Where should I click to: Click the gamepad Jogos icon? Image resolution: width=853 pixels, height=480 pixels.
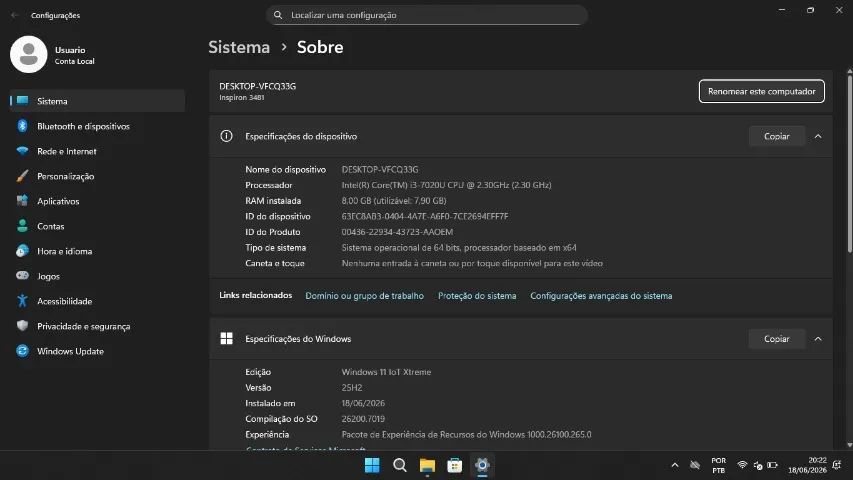coord(22,275)
